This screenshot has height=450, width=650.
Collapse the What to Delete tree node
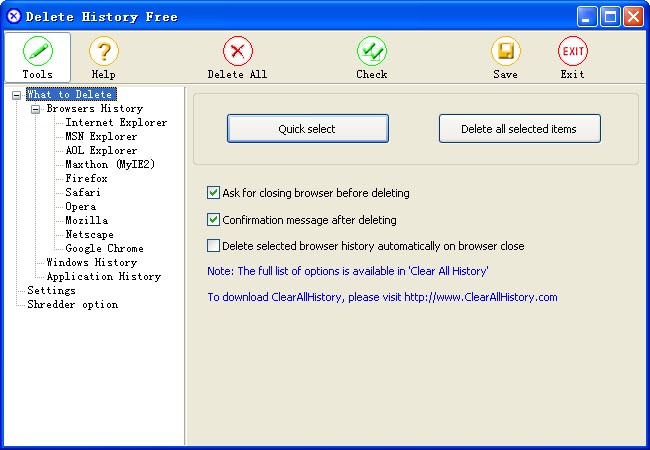(16, 95)
